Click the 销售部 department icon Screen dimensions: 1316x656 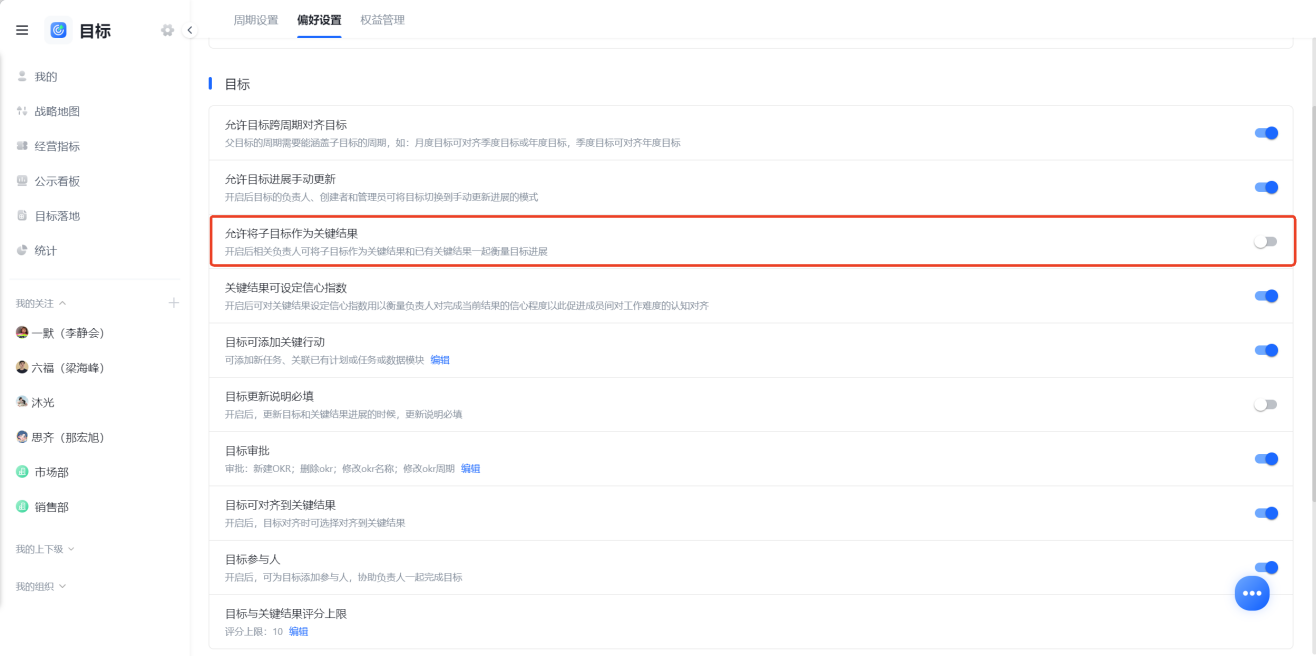click(22, 507)
